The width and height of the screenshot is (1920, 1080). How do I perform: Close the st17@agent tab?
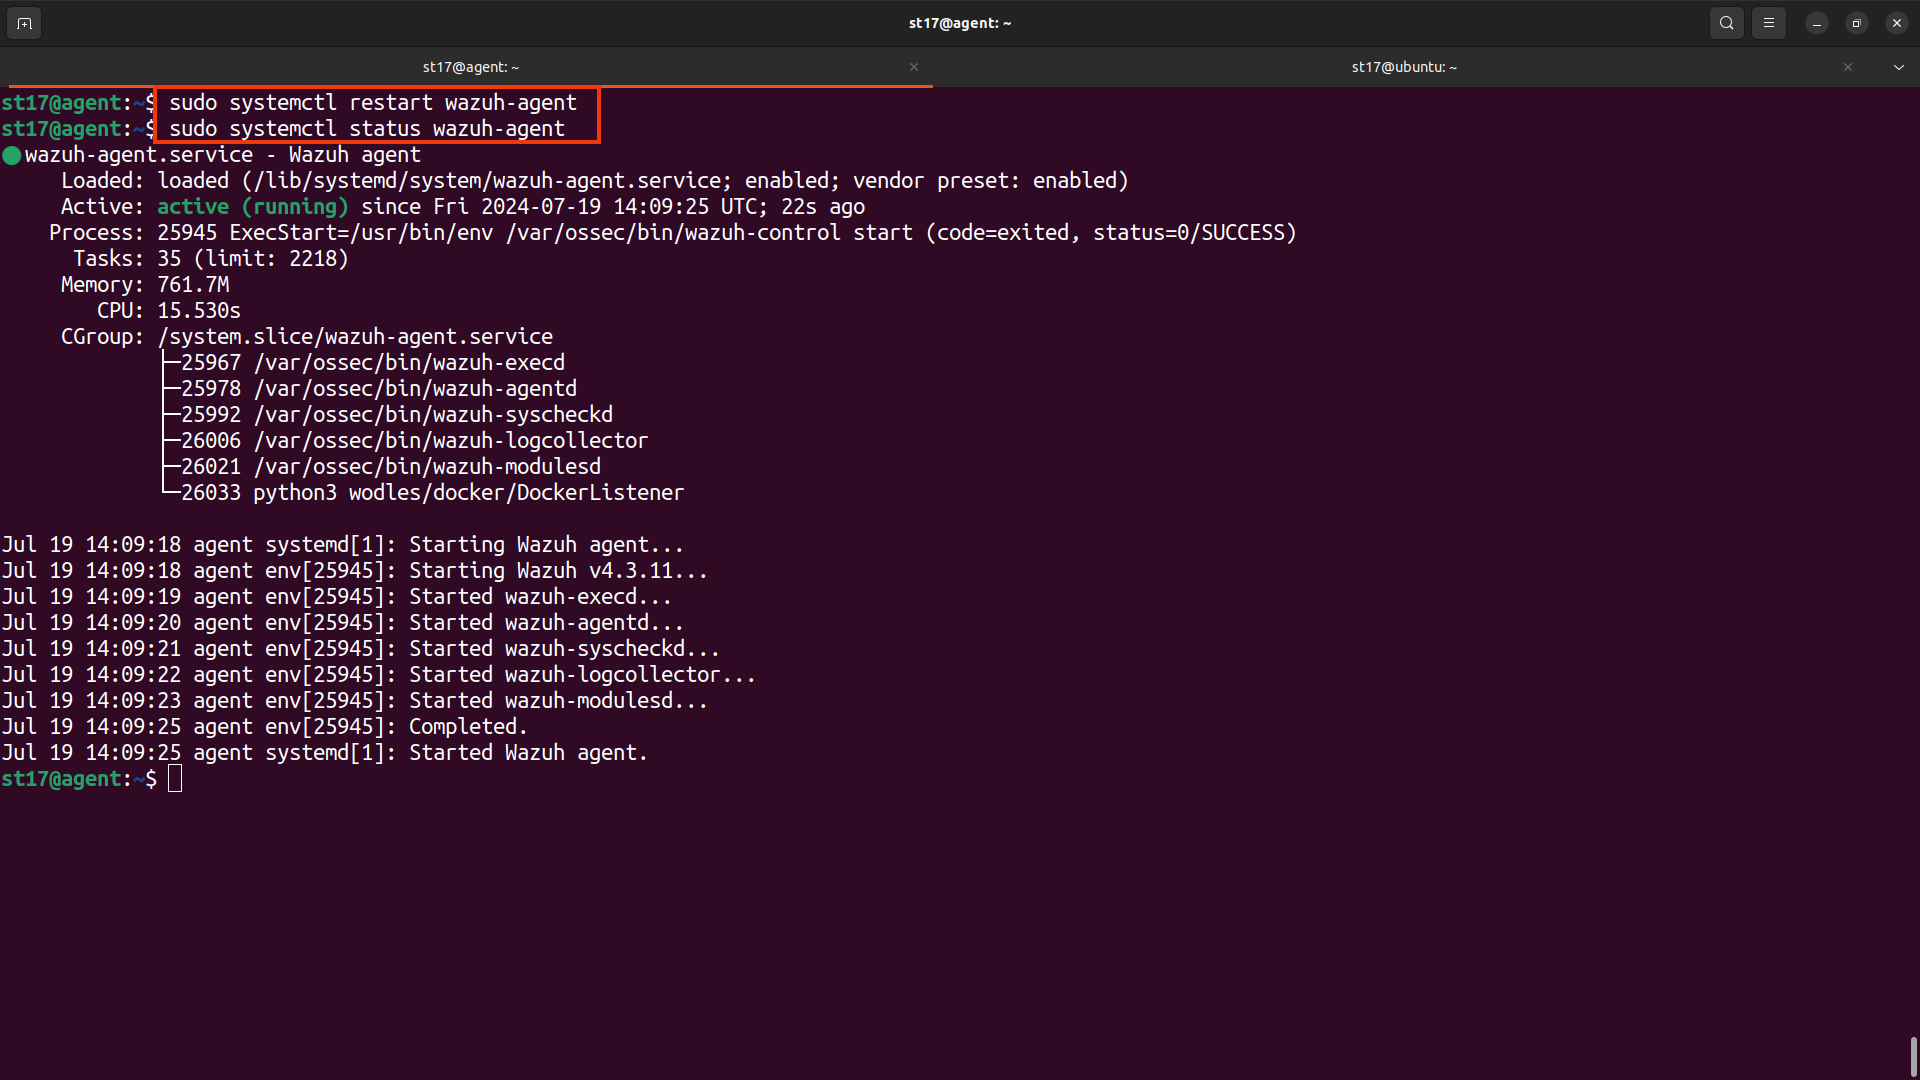914,67
